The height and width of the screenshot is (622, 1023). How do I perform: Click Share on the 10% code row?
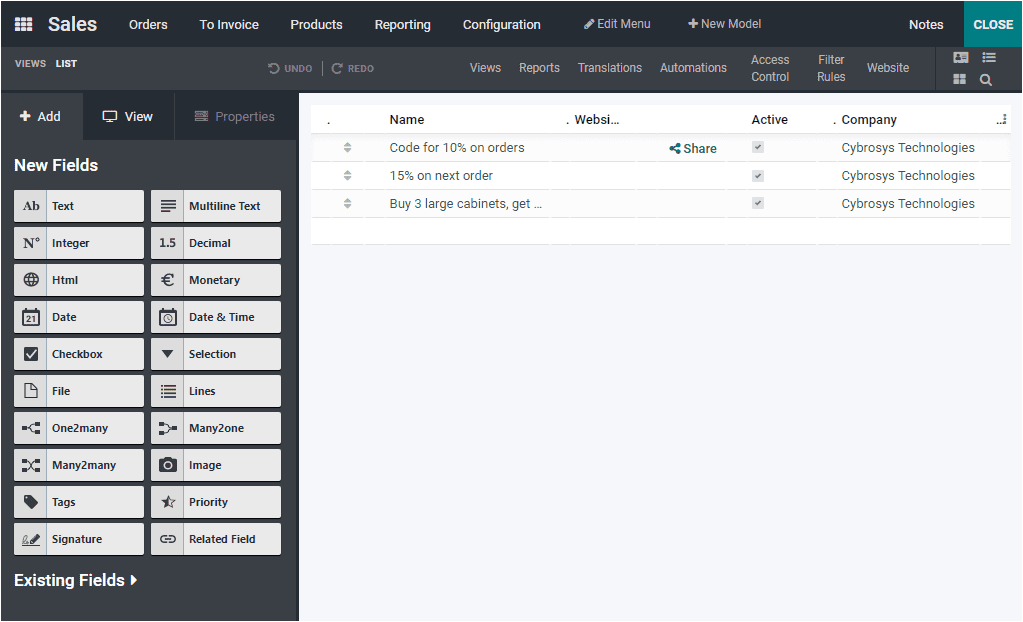[692, 147]
